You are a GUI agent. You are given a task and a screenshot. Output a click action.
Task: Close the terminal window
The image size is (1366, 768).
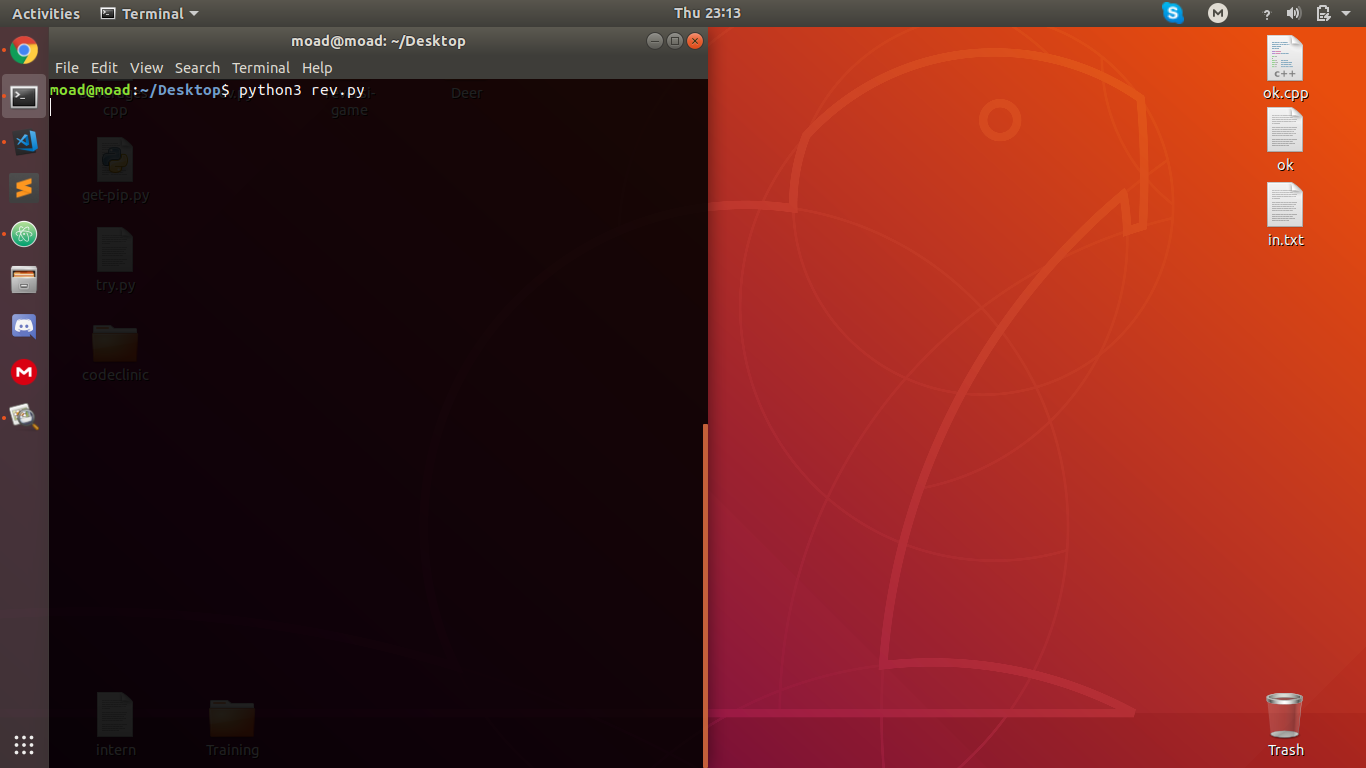pyautogui.click(x=695, y=41)
